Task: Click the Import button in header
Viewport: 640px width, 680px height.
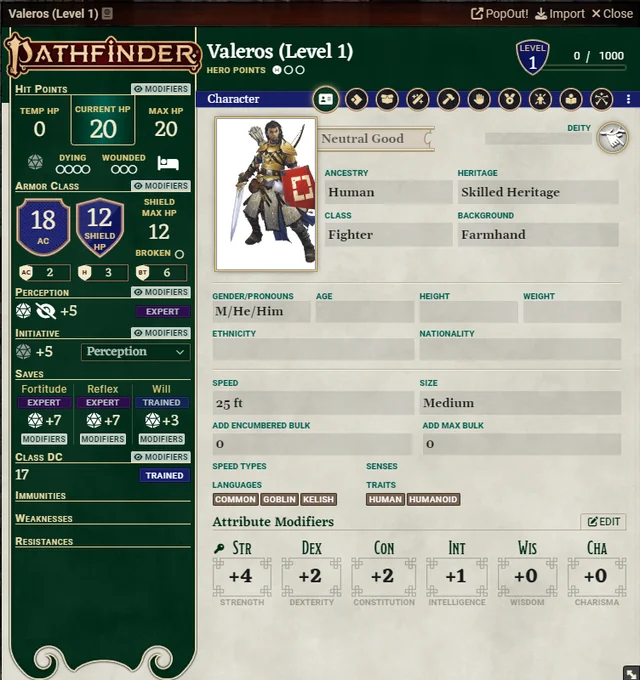Action: click(560, 13)
